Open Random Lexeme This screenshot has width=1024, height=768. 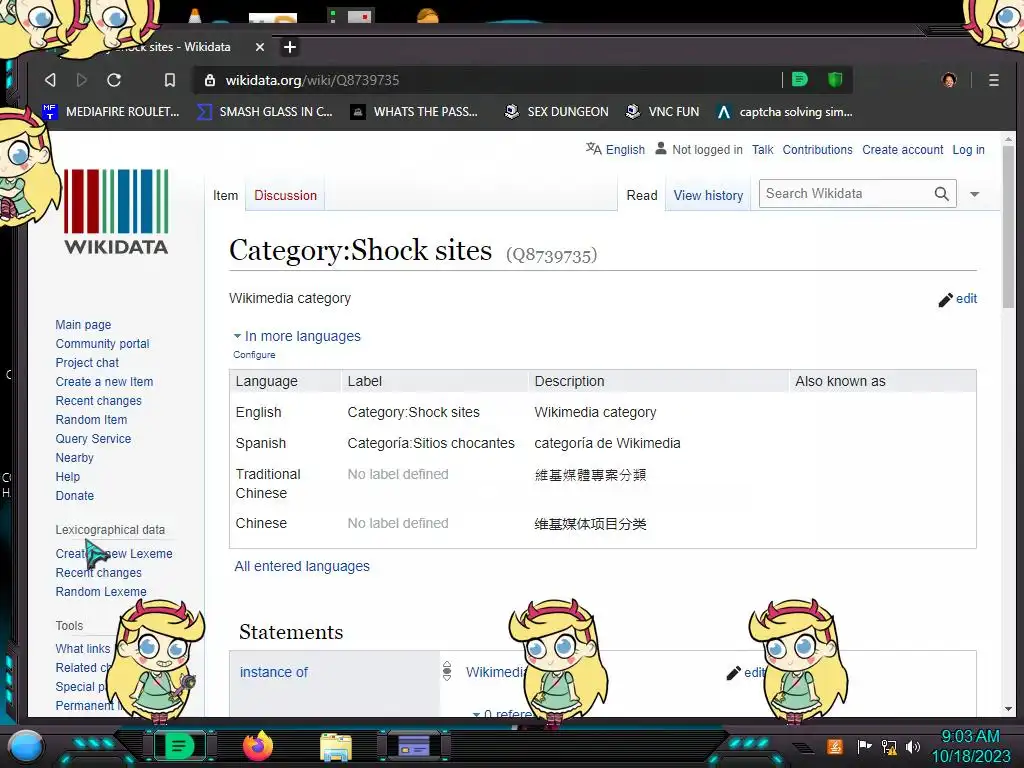click(101, 592)
